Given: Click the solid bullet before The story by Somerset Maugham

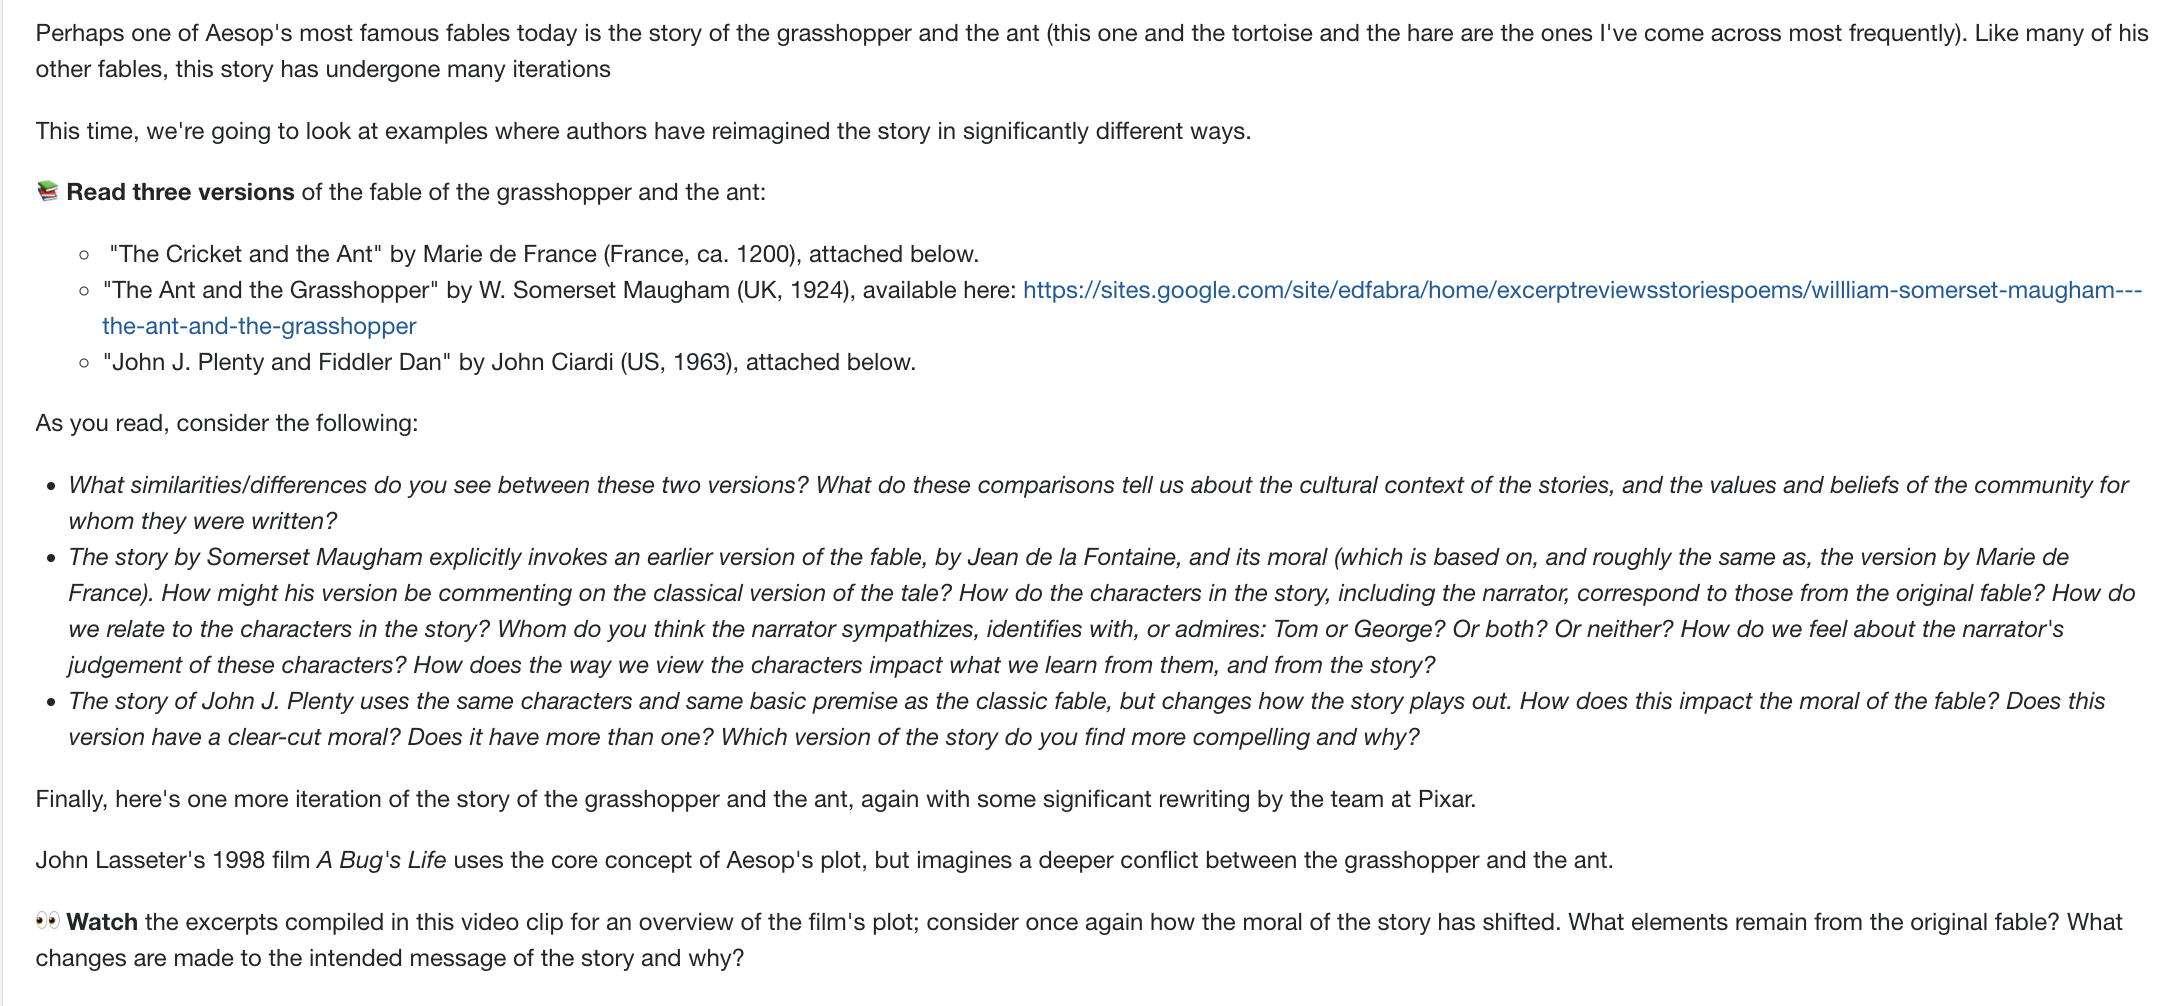Looking at the screenshot, I should pyautogui.click(x=51, y=559).
